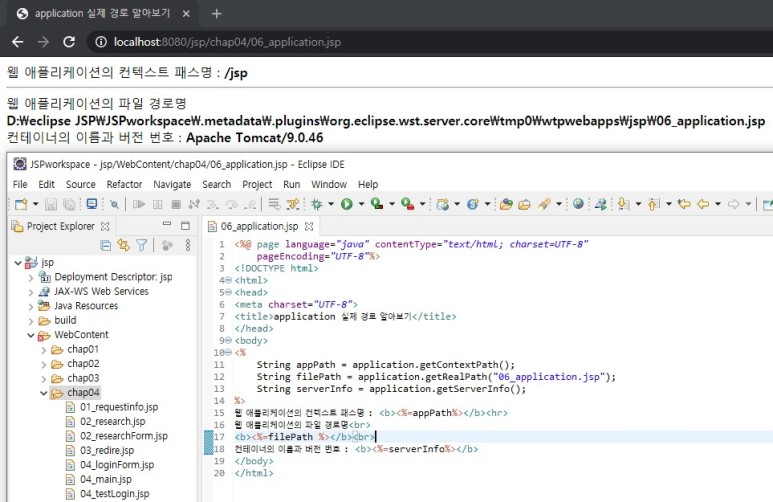
Task: Open the Project menu
Action: pos(257,184)
